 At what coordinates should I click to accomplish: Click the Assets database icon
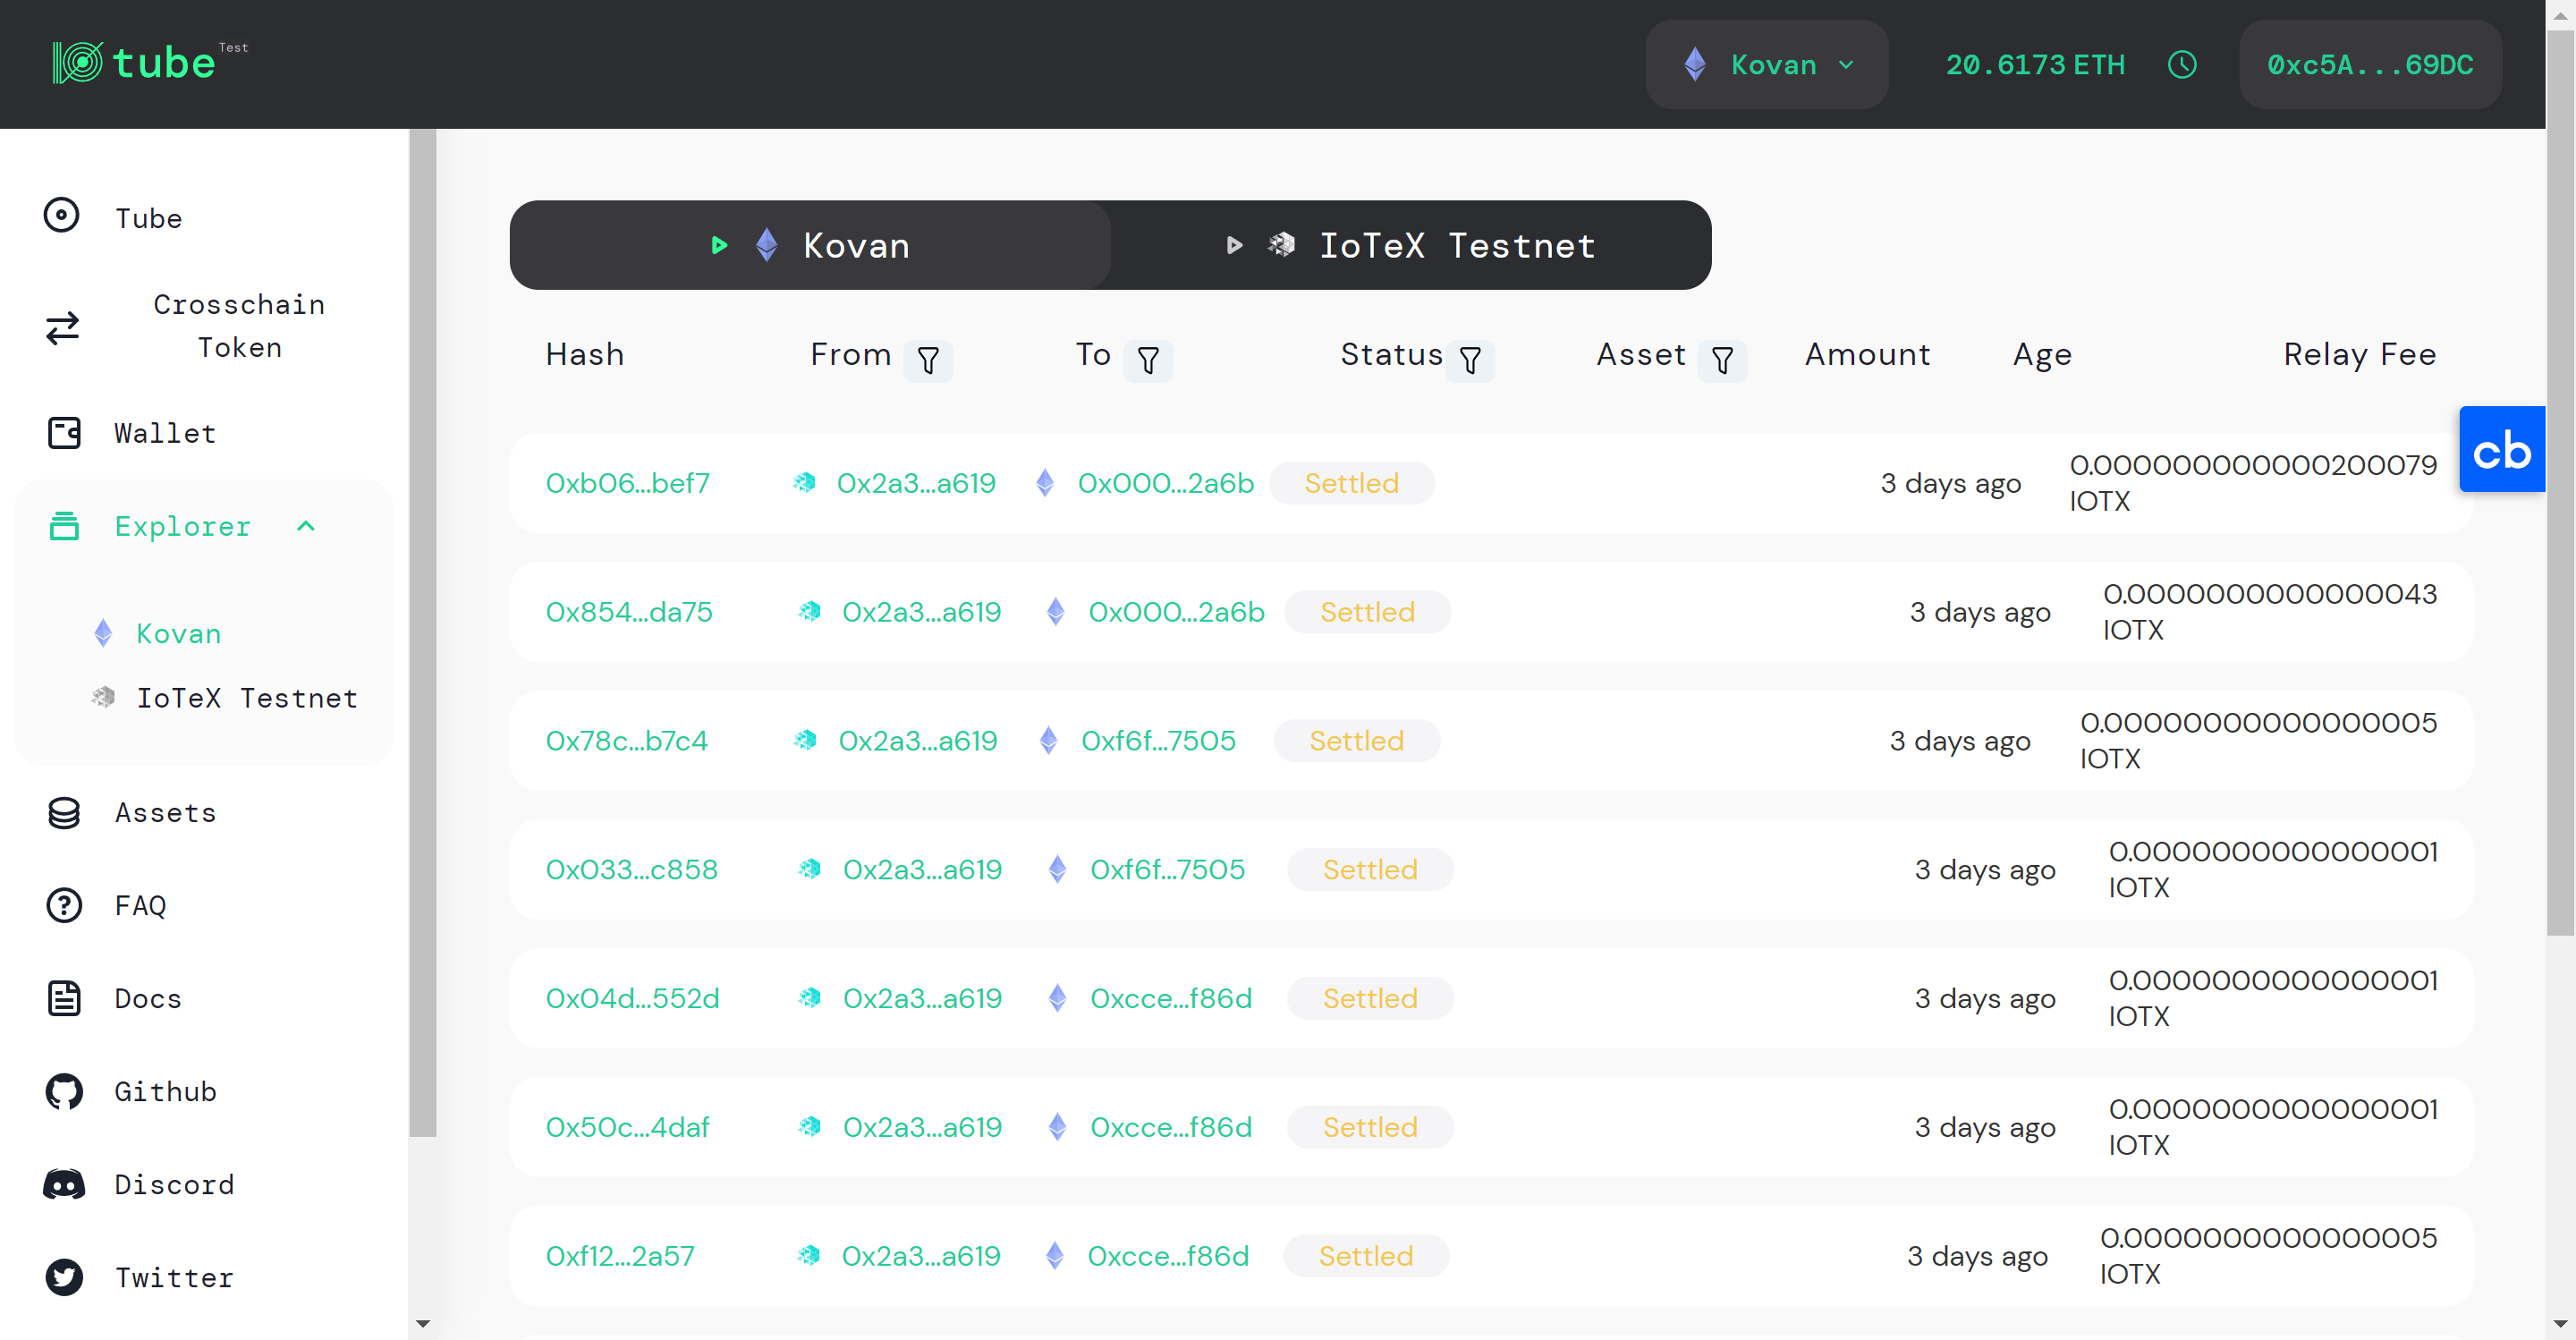click(64, 813)
